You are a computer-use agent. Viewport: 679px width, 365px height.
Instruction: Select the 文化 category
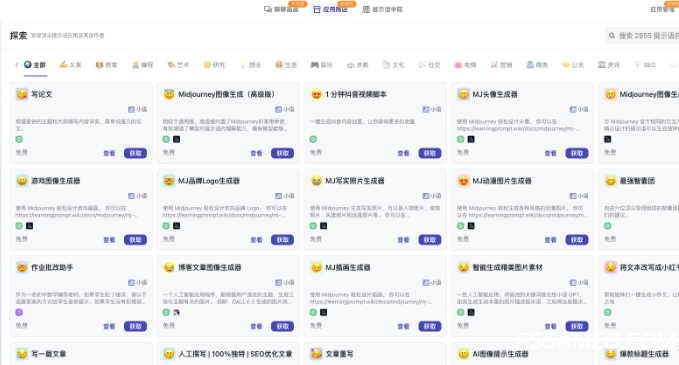click(x=394, y=65)
